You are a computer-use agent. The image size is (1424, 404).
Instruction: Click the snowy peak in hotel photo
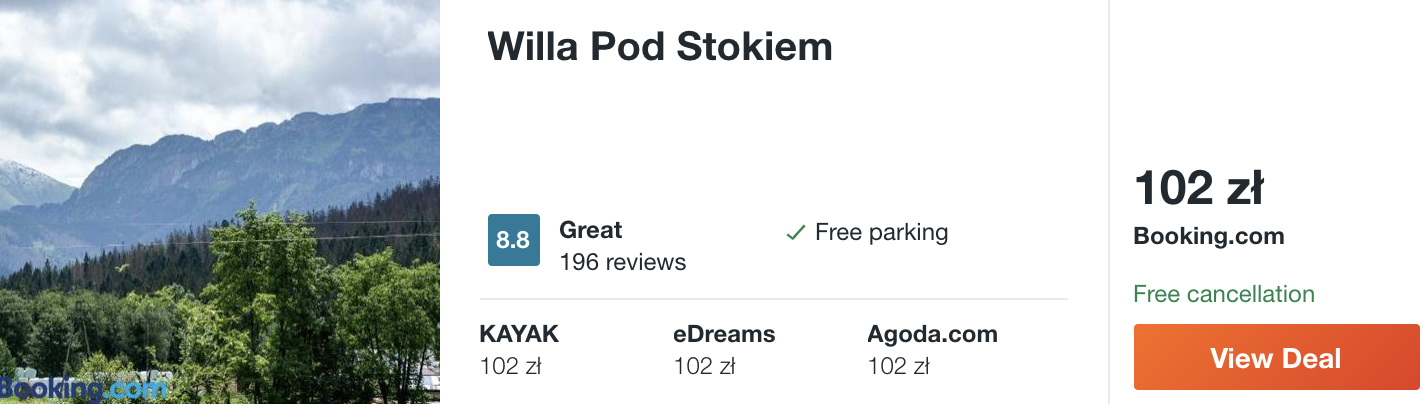pyautogui.click(x=25, y=185)
